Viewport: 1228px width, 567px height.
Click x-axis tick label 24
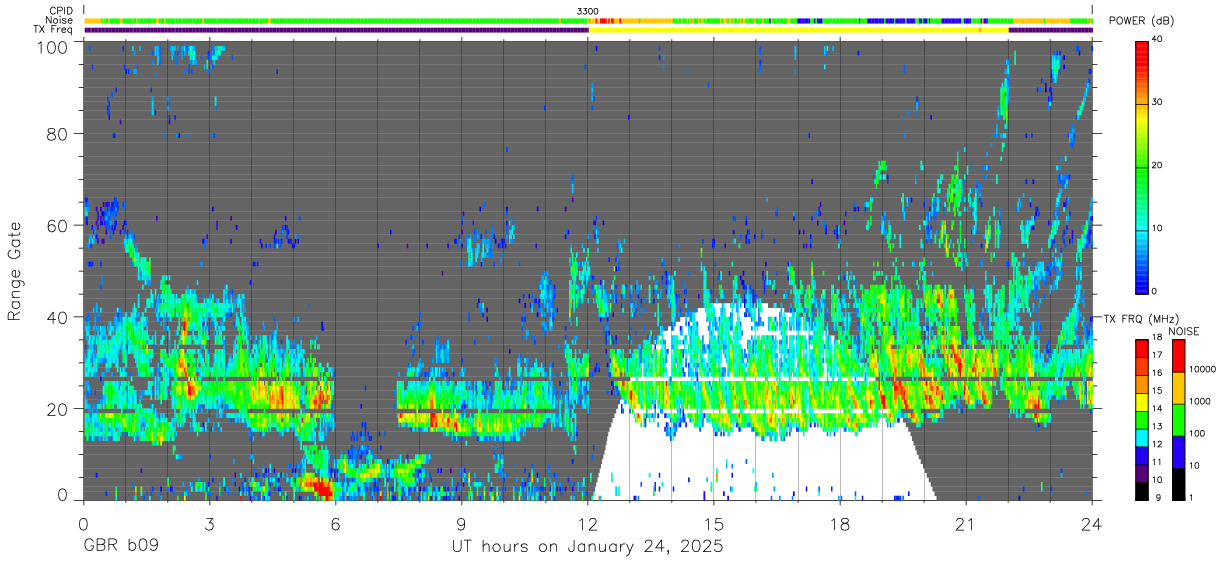point(1092,524)
